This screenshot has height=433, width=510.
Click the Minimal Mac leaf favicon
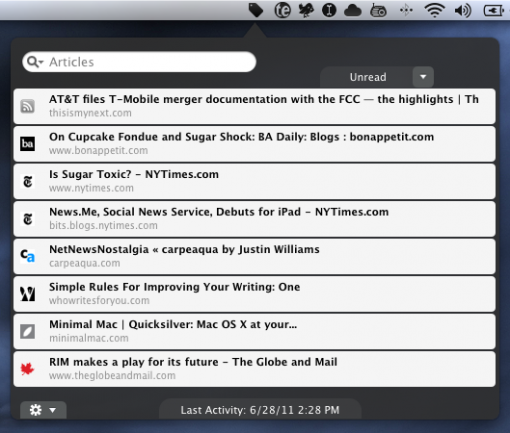(27, 332)
